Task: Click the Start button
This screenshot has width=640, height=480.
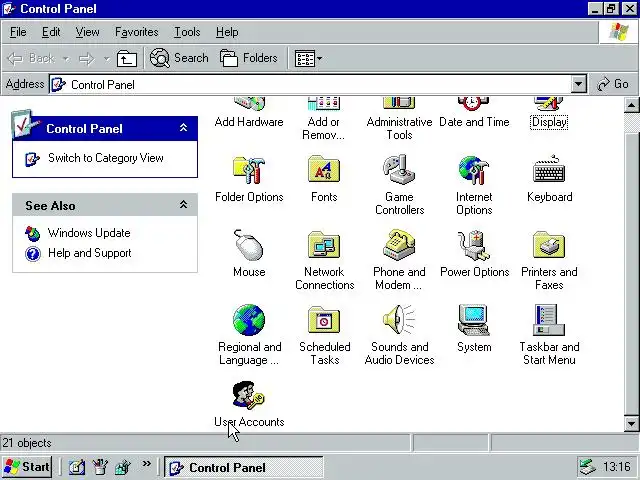Action: pos(27,467)
